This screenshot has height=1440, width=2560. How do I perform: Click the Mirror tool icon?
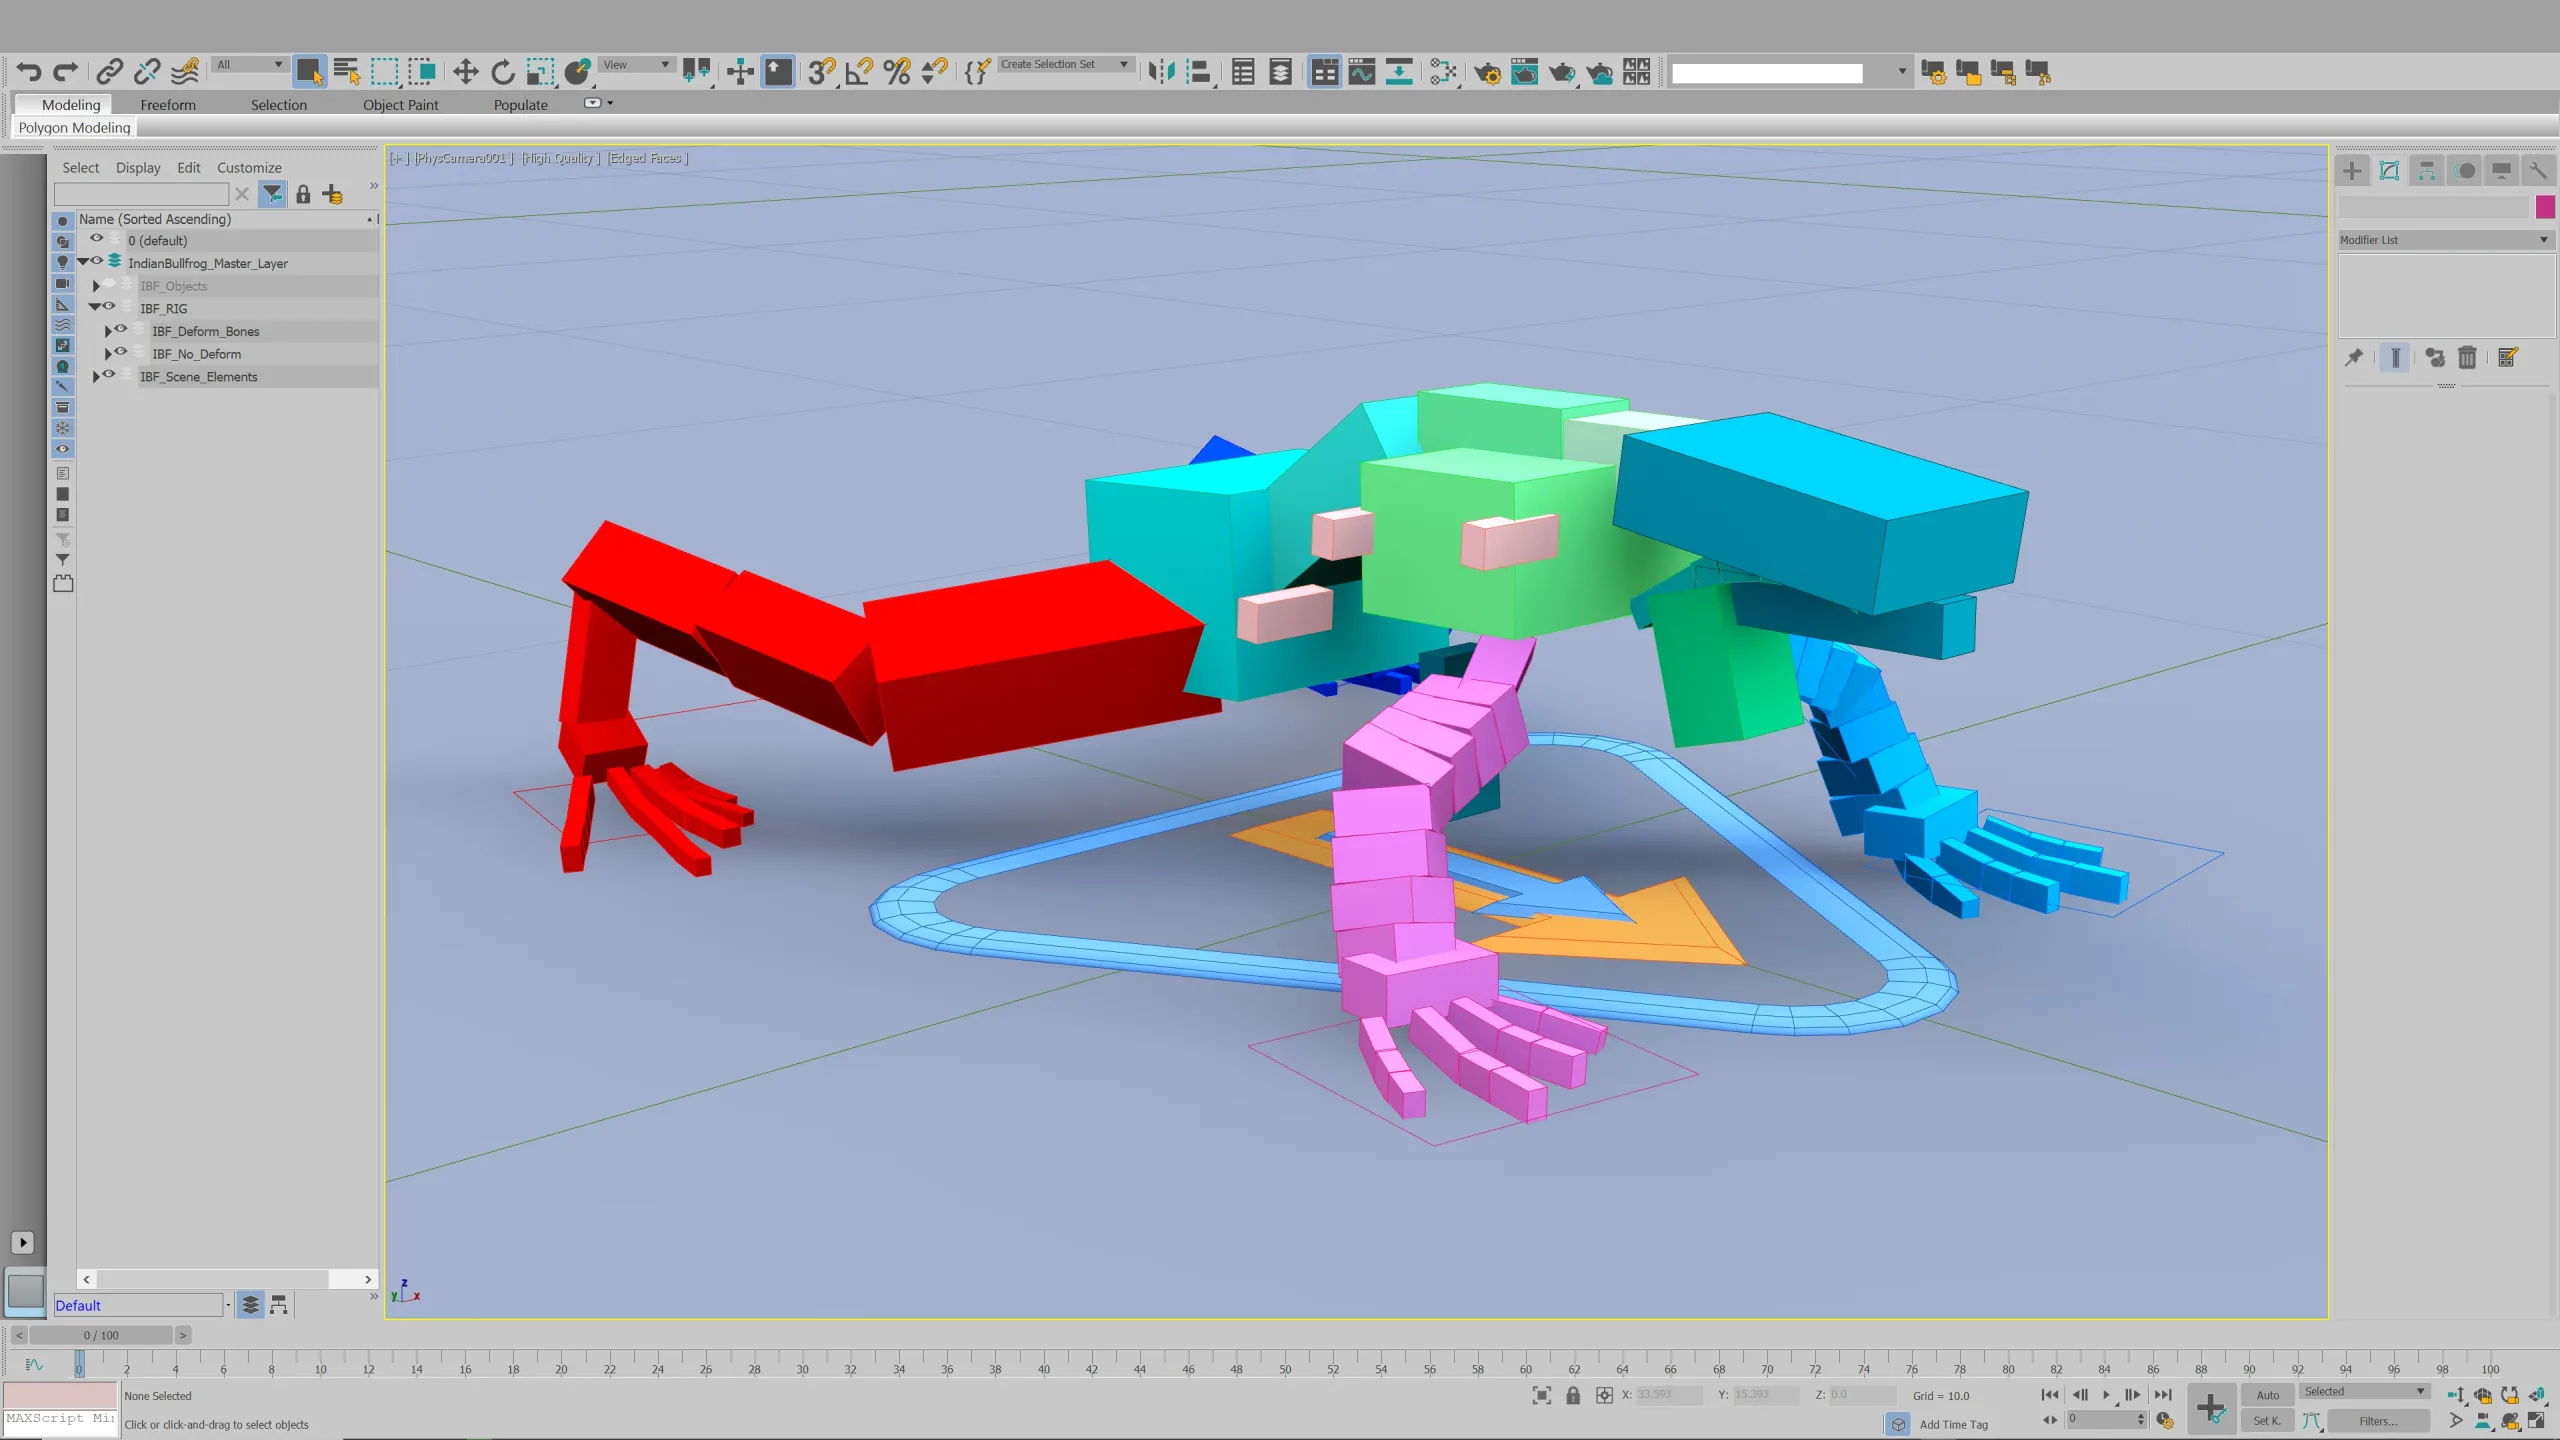pos(1161,71)
